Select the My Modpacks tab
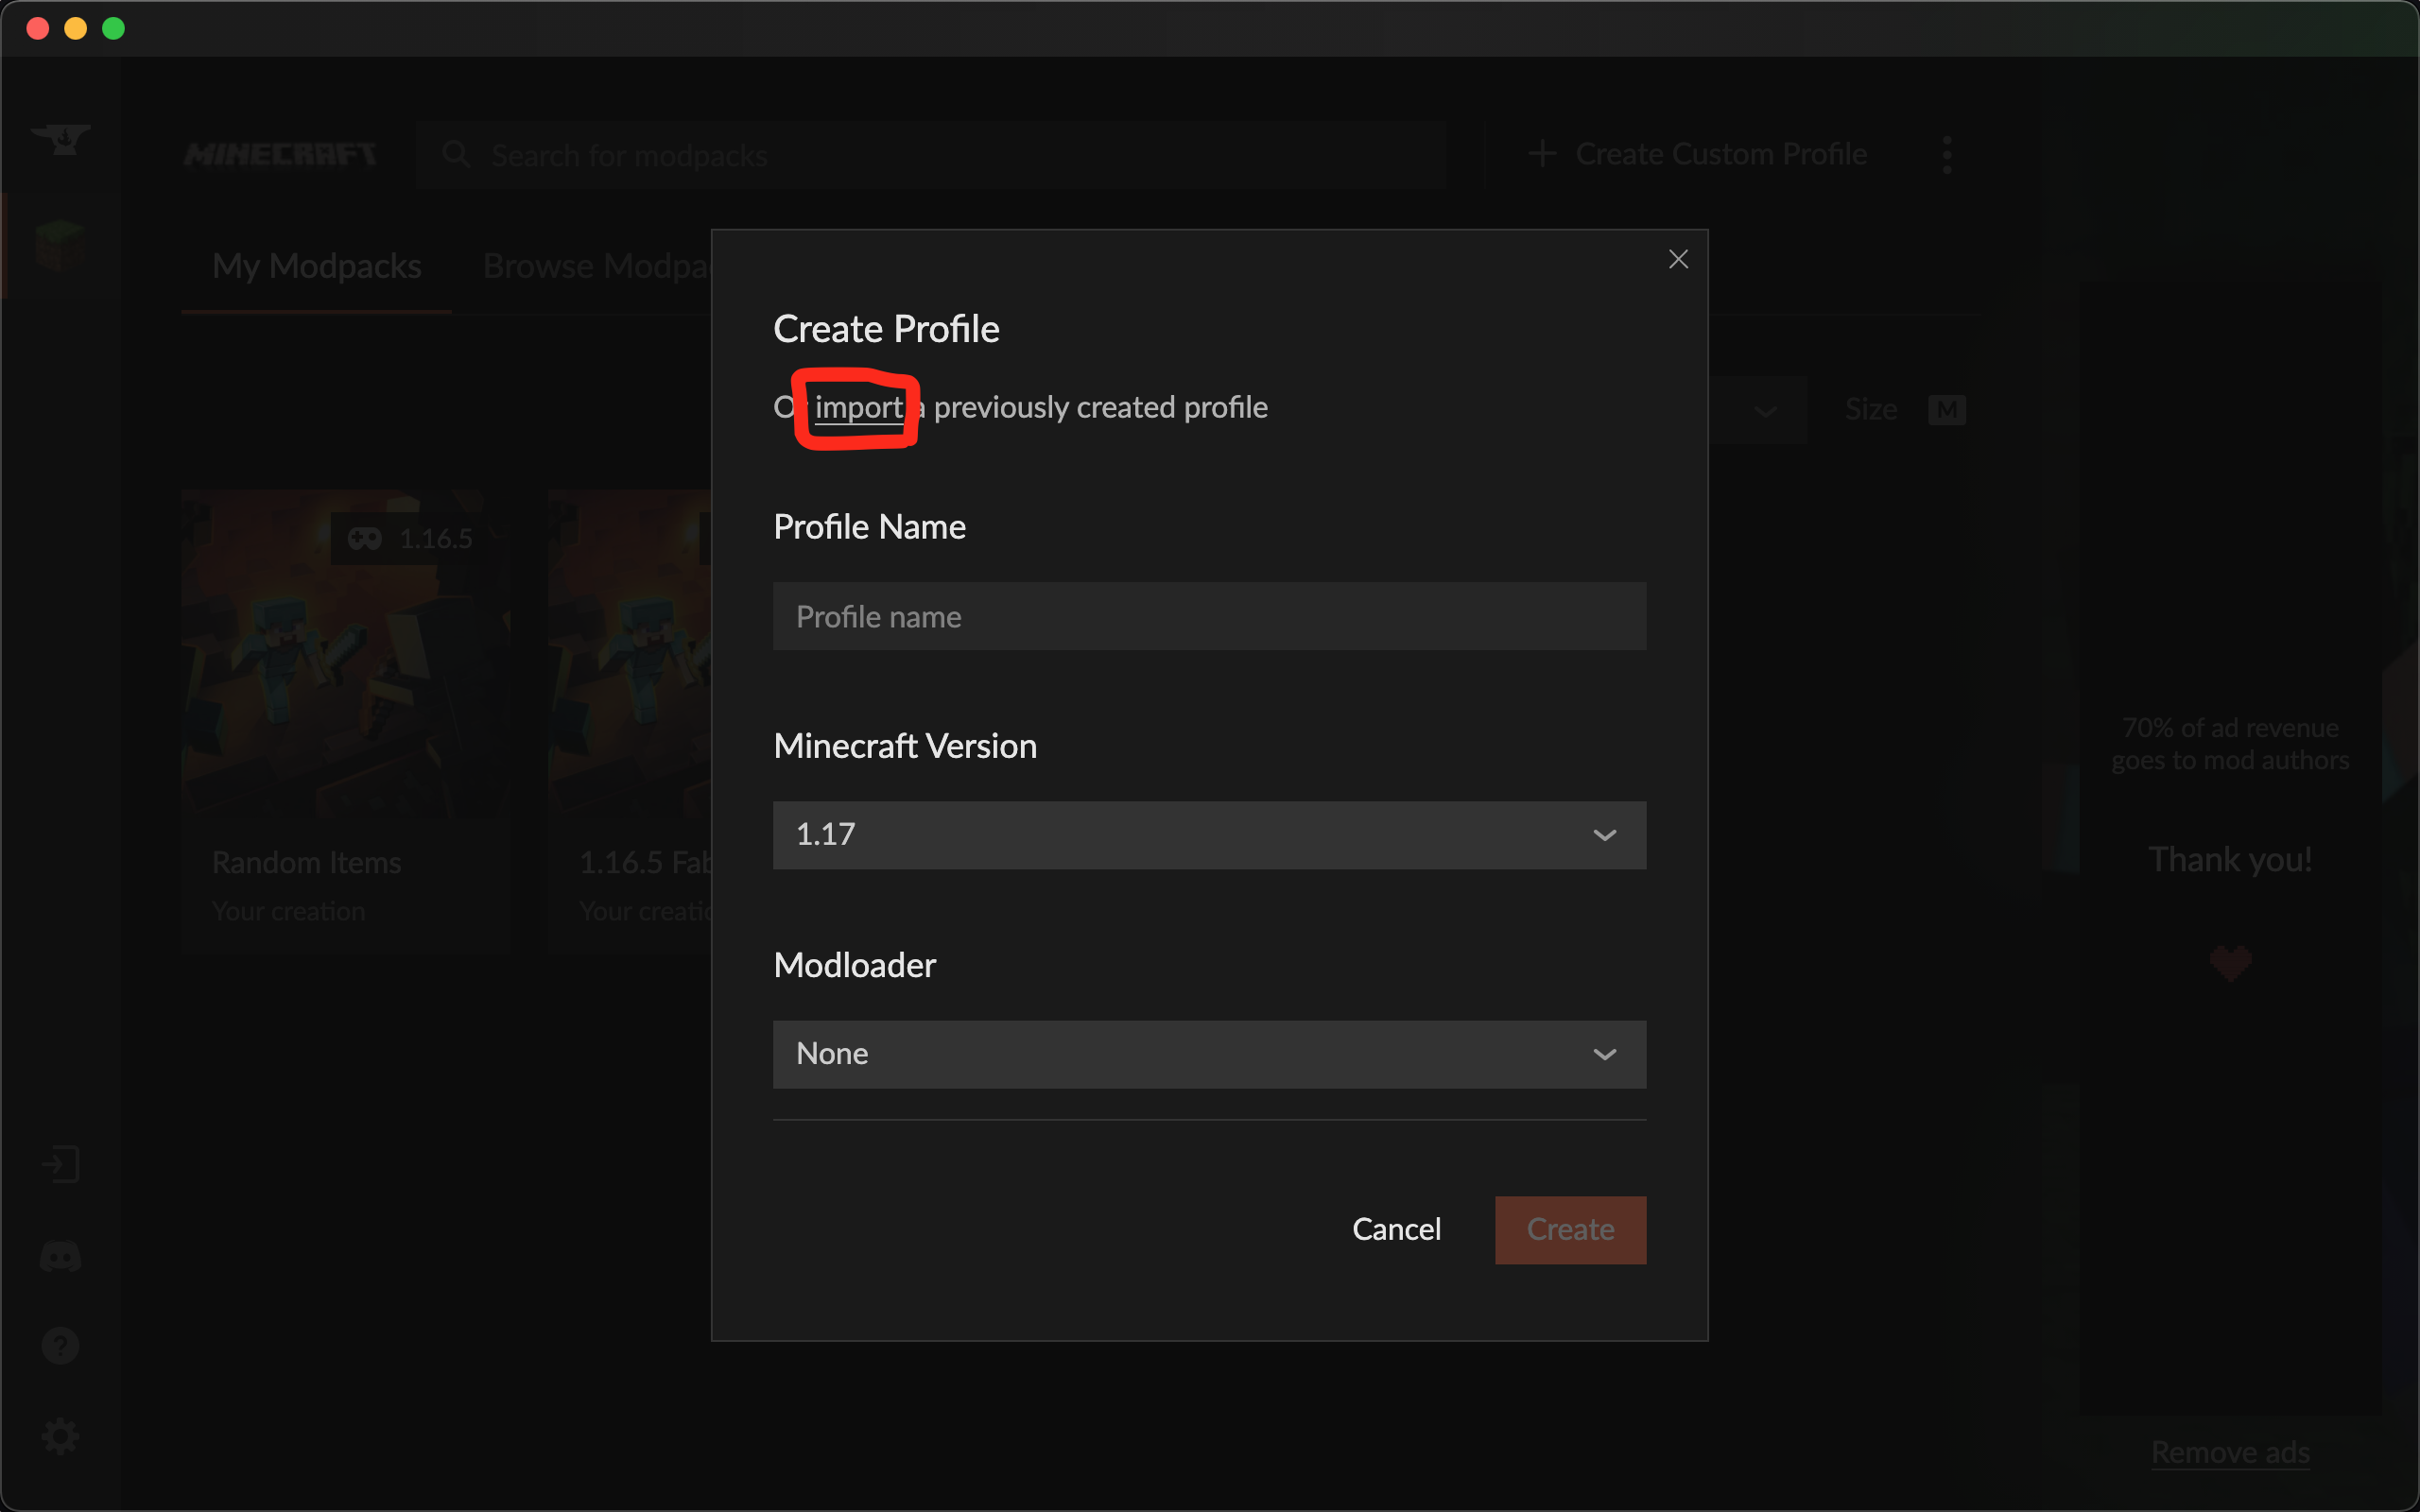The width and height of the screenshot is (2420, 1512). point(316,265)
